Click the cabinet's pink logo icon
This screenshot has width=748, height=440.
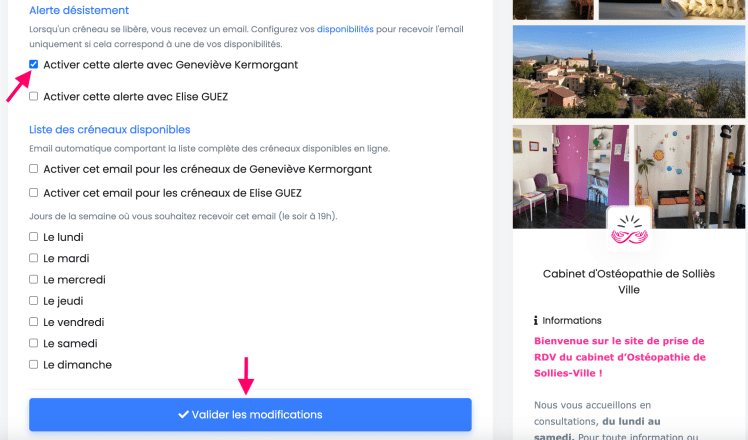(x=629, y=230)
